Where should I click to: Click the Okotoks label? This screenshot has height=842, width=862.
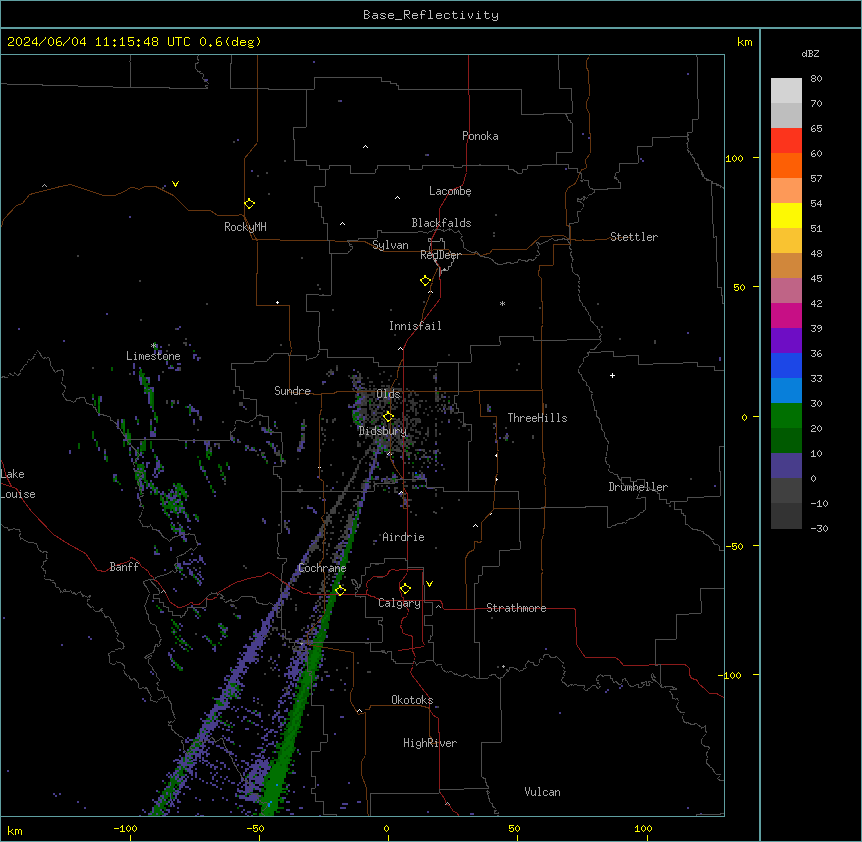pos(412,700)
